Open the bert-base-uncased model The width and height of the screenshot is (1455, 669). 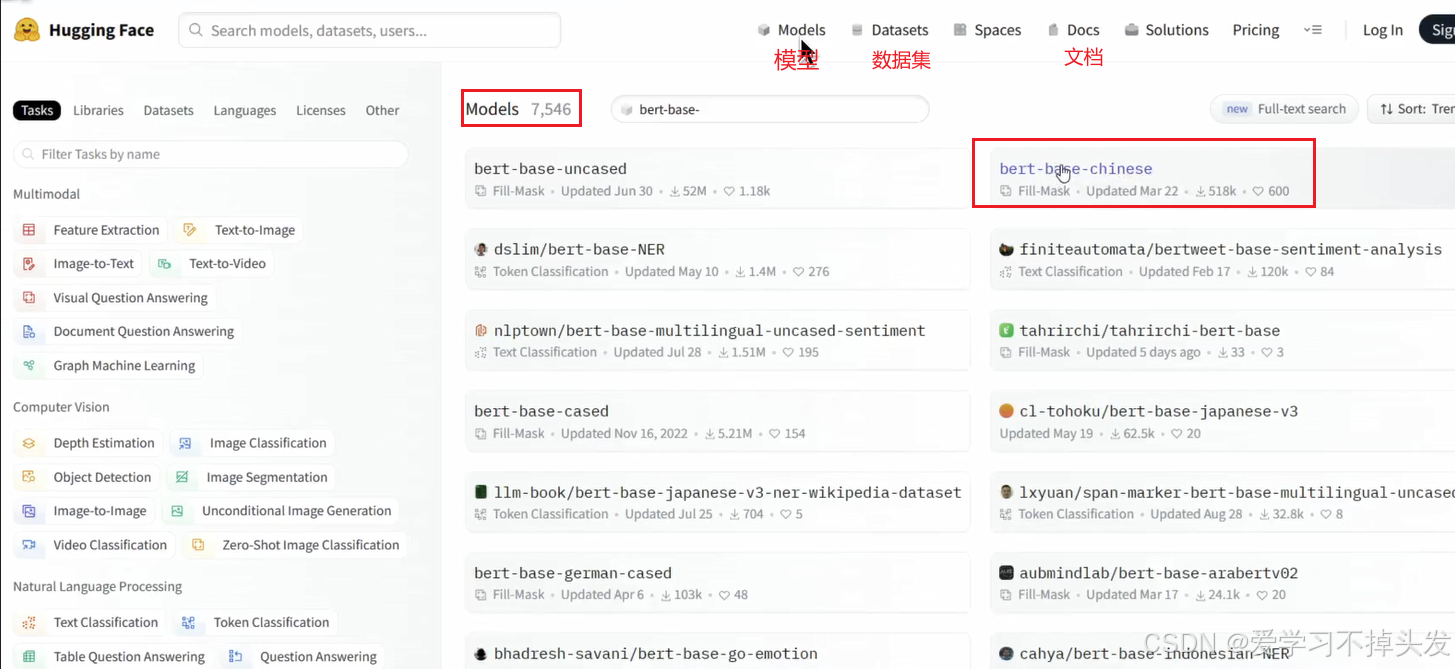point(717,178)
